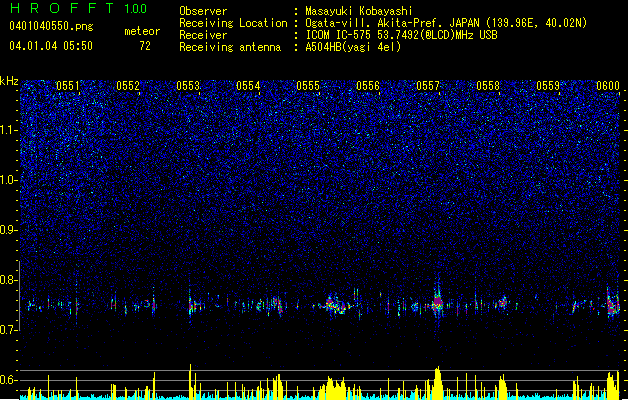This screenshot has width=629, height=400.
Task: Click the 0553 time marker
Action: [x=188, y=86]
